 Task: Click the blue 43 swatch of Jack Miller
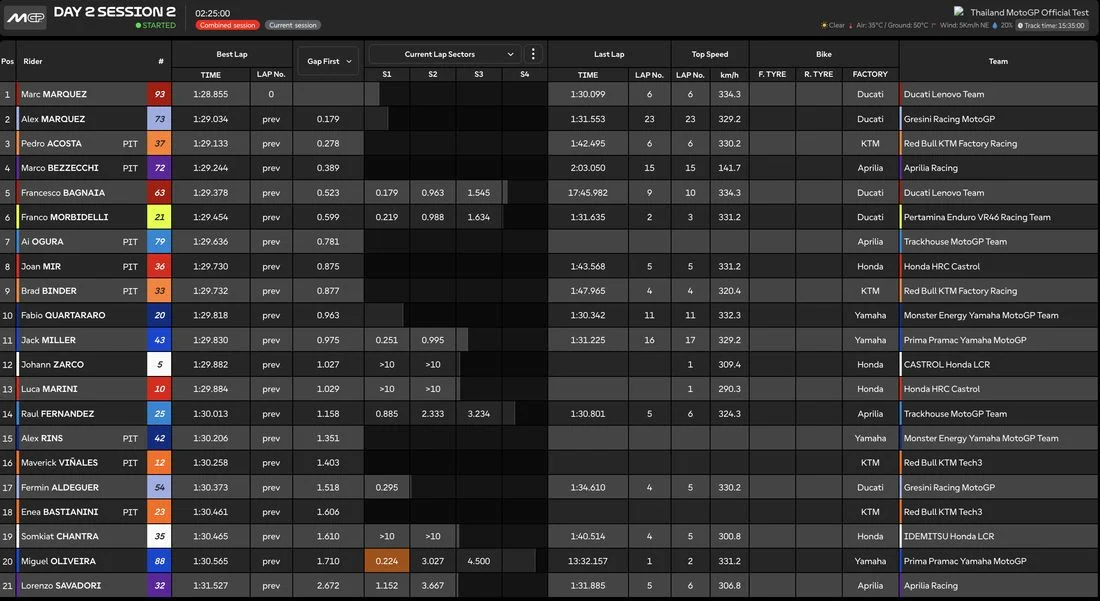pyautogui.click(x=159, y=339)
